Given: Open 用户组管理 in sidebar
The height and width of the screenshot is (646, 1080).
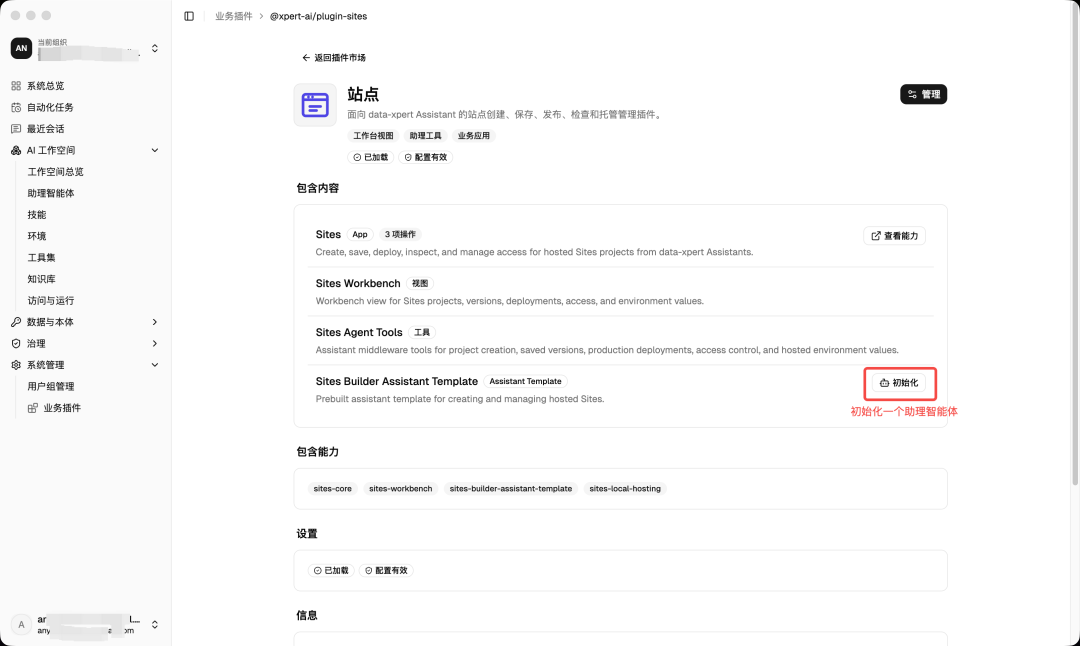Looking at the screenshot, I should coord(51,386).
